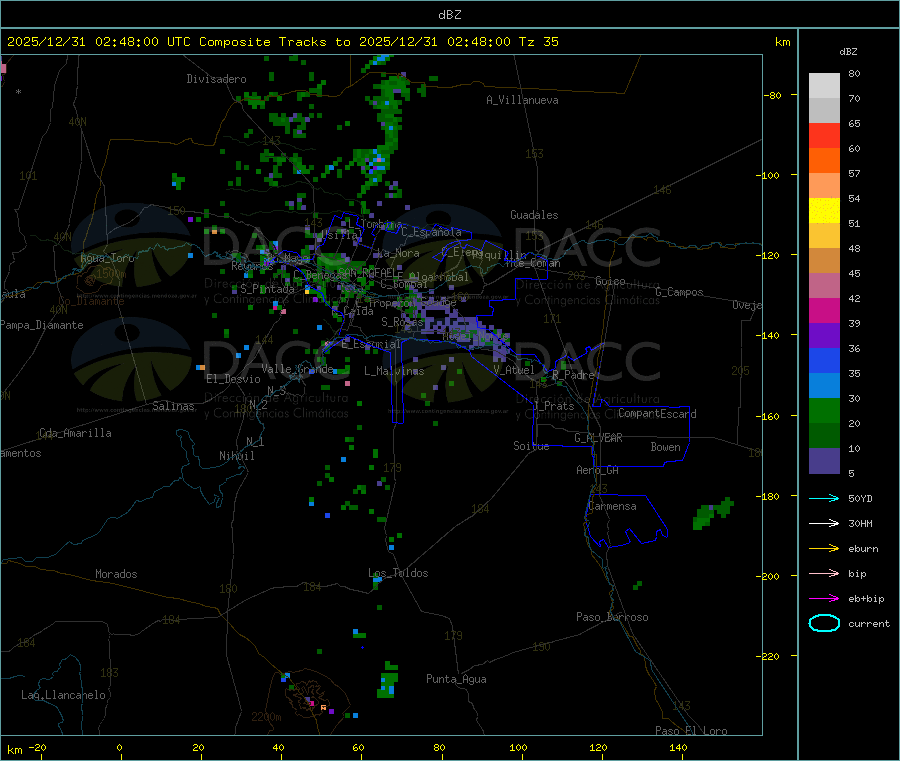This screenshot has height=761, width=900.
Task: Click the 'A_Villanueva' map label
Action: tap(522, 100)
